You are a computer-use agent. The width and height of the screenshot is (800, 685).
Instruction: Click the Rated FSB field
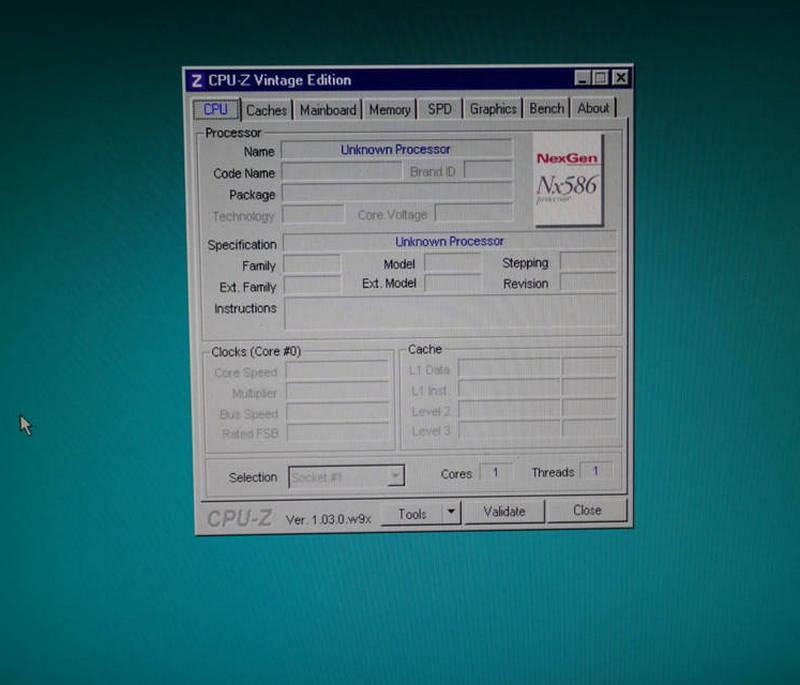click(x=338, y=433)
